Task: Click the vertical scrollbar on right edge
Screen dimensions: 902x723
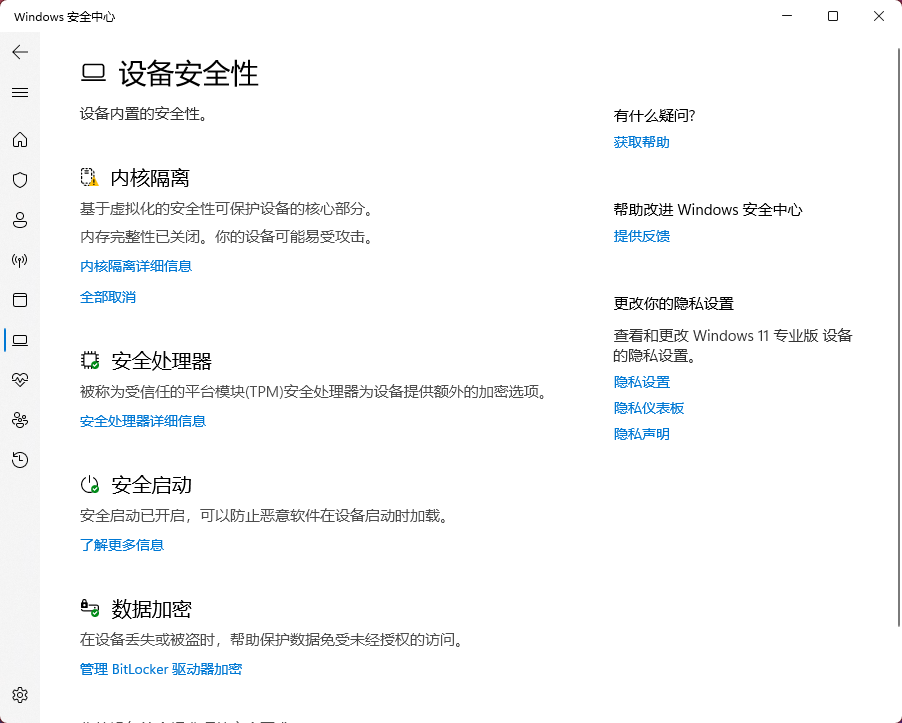Action: [899, 336]
